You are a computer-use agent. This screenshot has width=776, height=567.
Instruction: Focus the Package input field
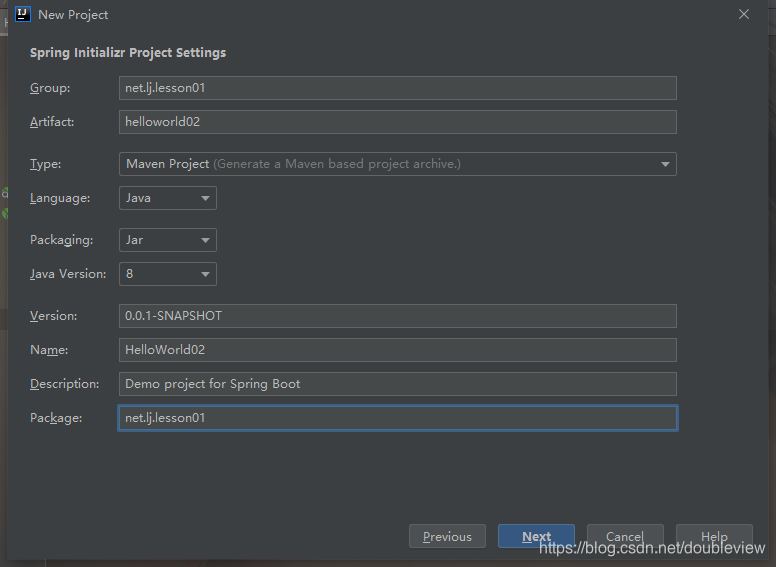(x=397, y=418)
